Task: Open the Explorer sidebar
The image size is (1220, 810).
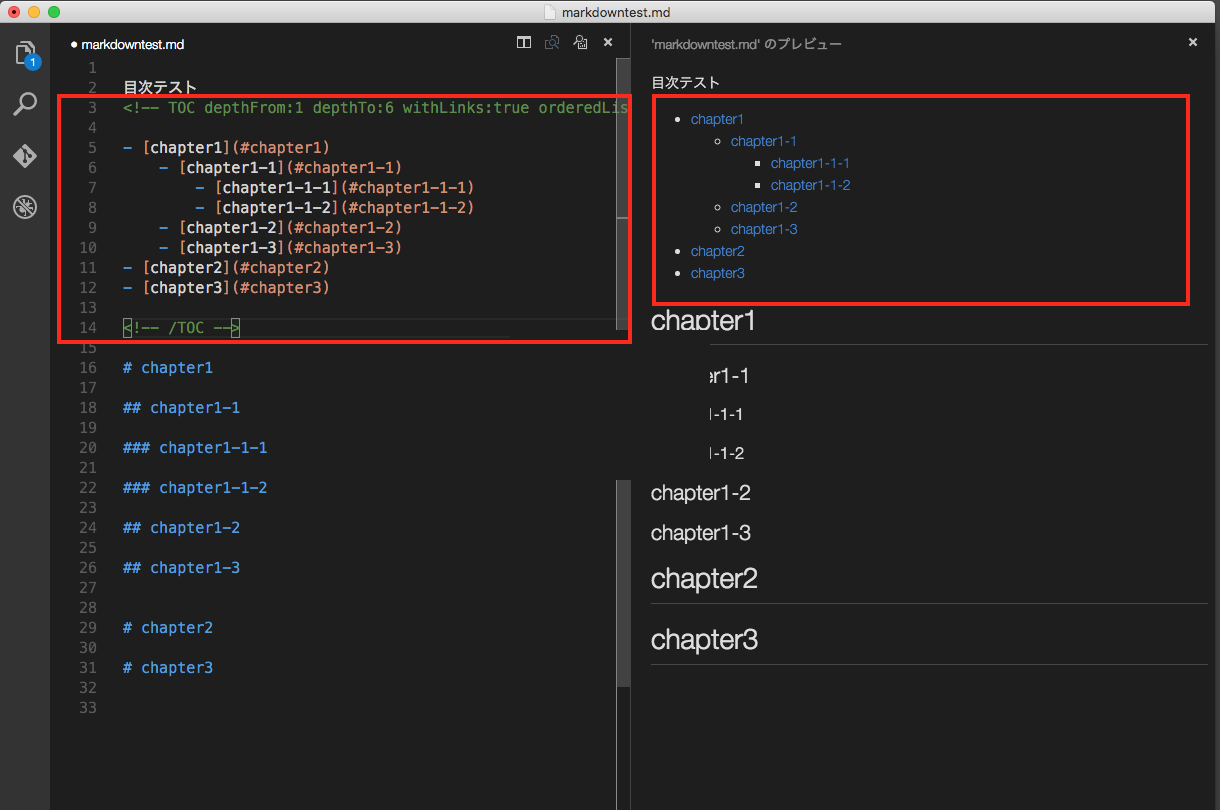Action: click(25, 54)
